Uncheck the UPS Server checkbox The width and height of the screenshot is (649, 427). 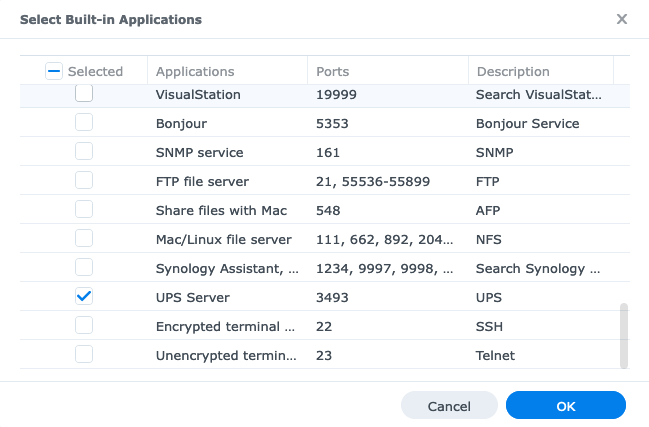84,297
